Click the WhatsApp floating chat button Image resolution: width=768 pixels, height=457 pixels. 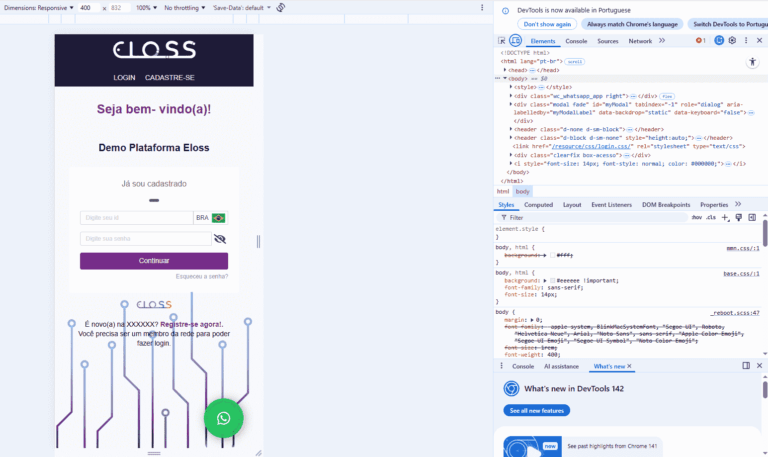(x=223, y=418)
